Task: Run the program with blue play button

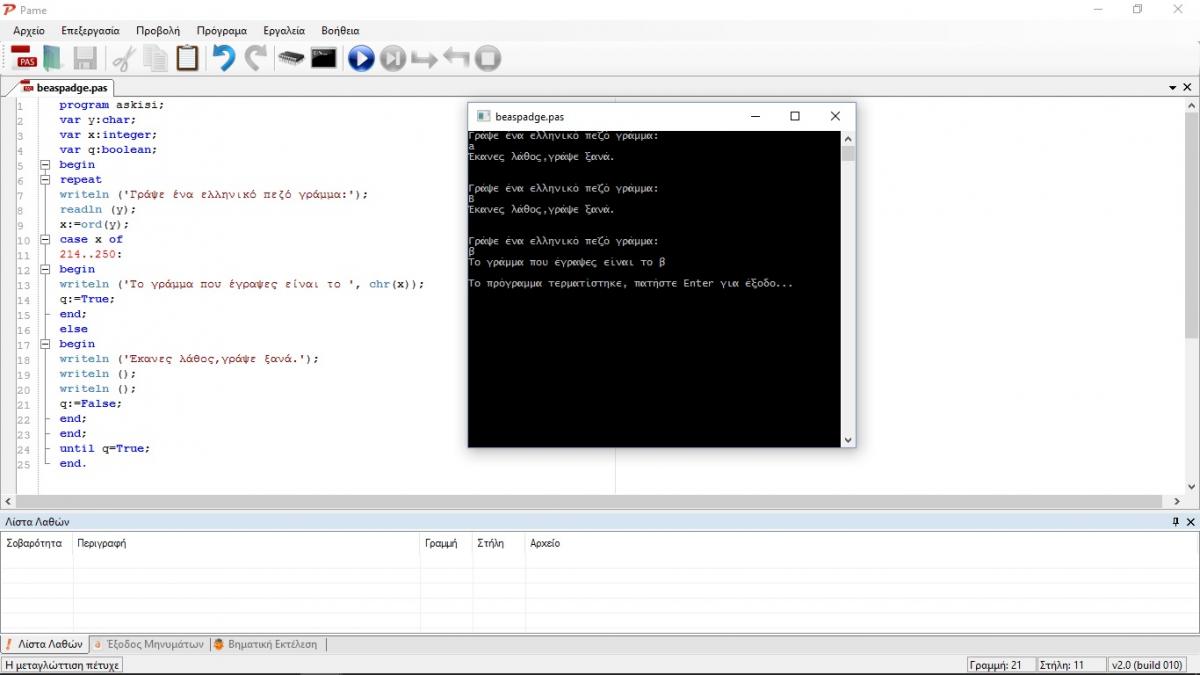Action: 361,58
